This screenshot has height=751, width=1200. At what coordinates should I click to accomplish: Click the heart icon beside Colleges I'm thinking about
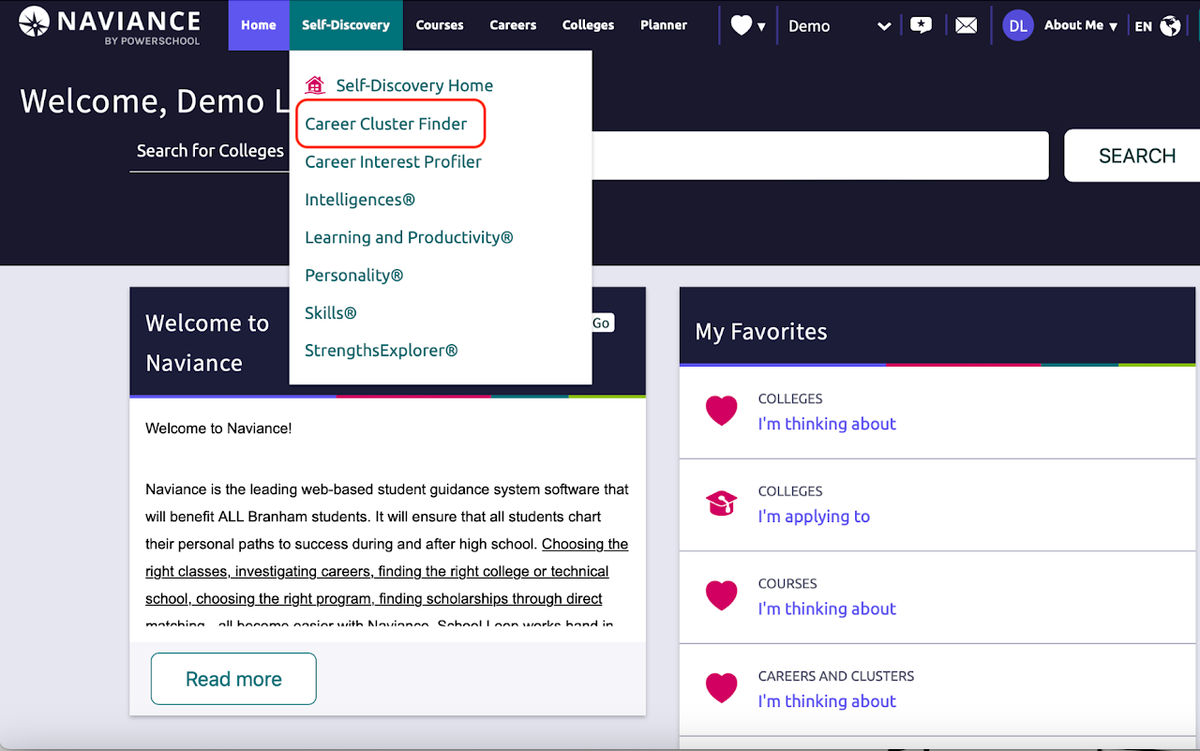click(x=721, y=411)
